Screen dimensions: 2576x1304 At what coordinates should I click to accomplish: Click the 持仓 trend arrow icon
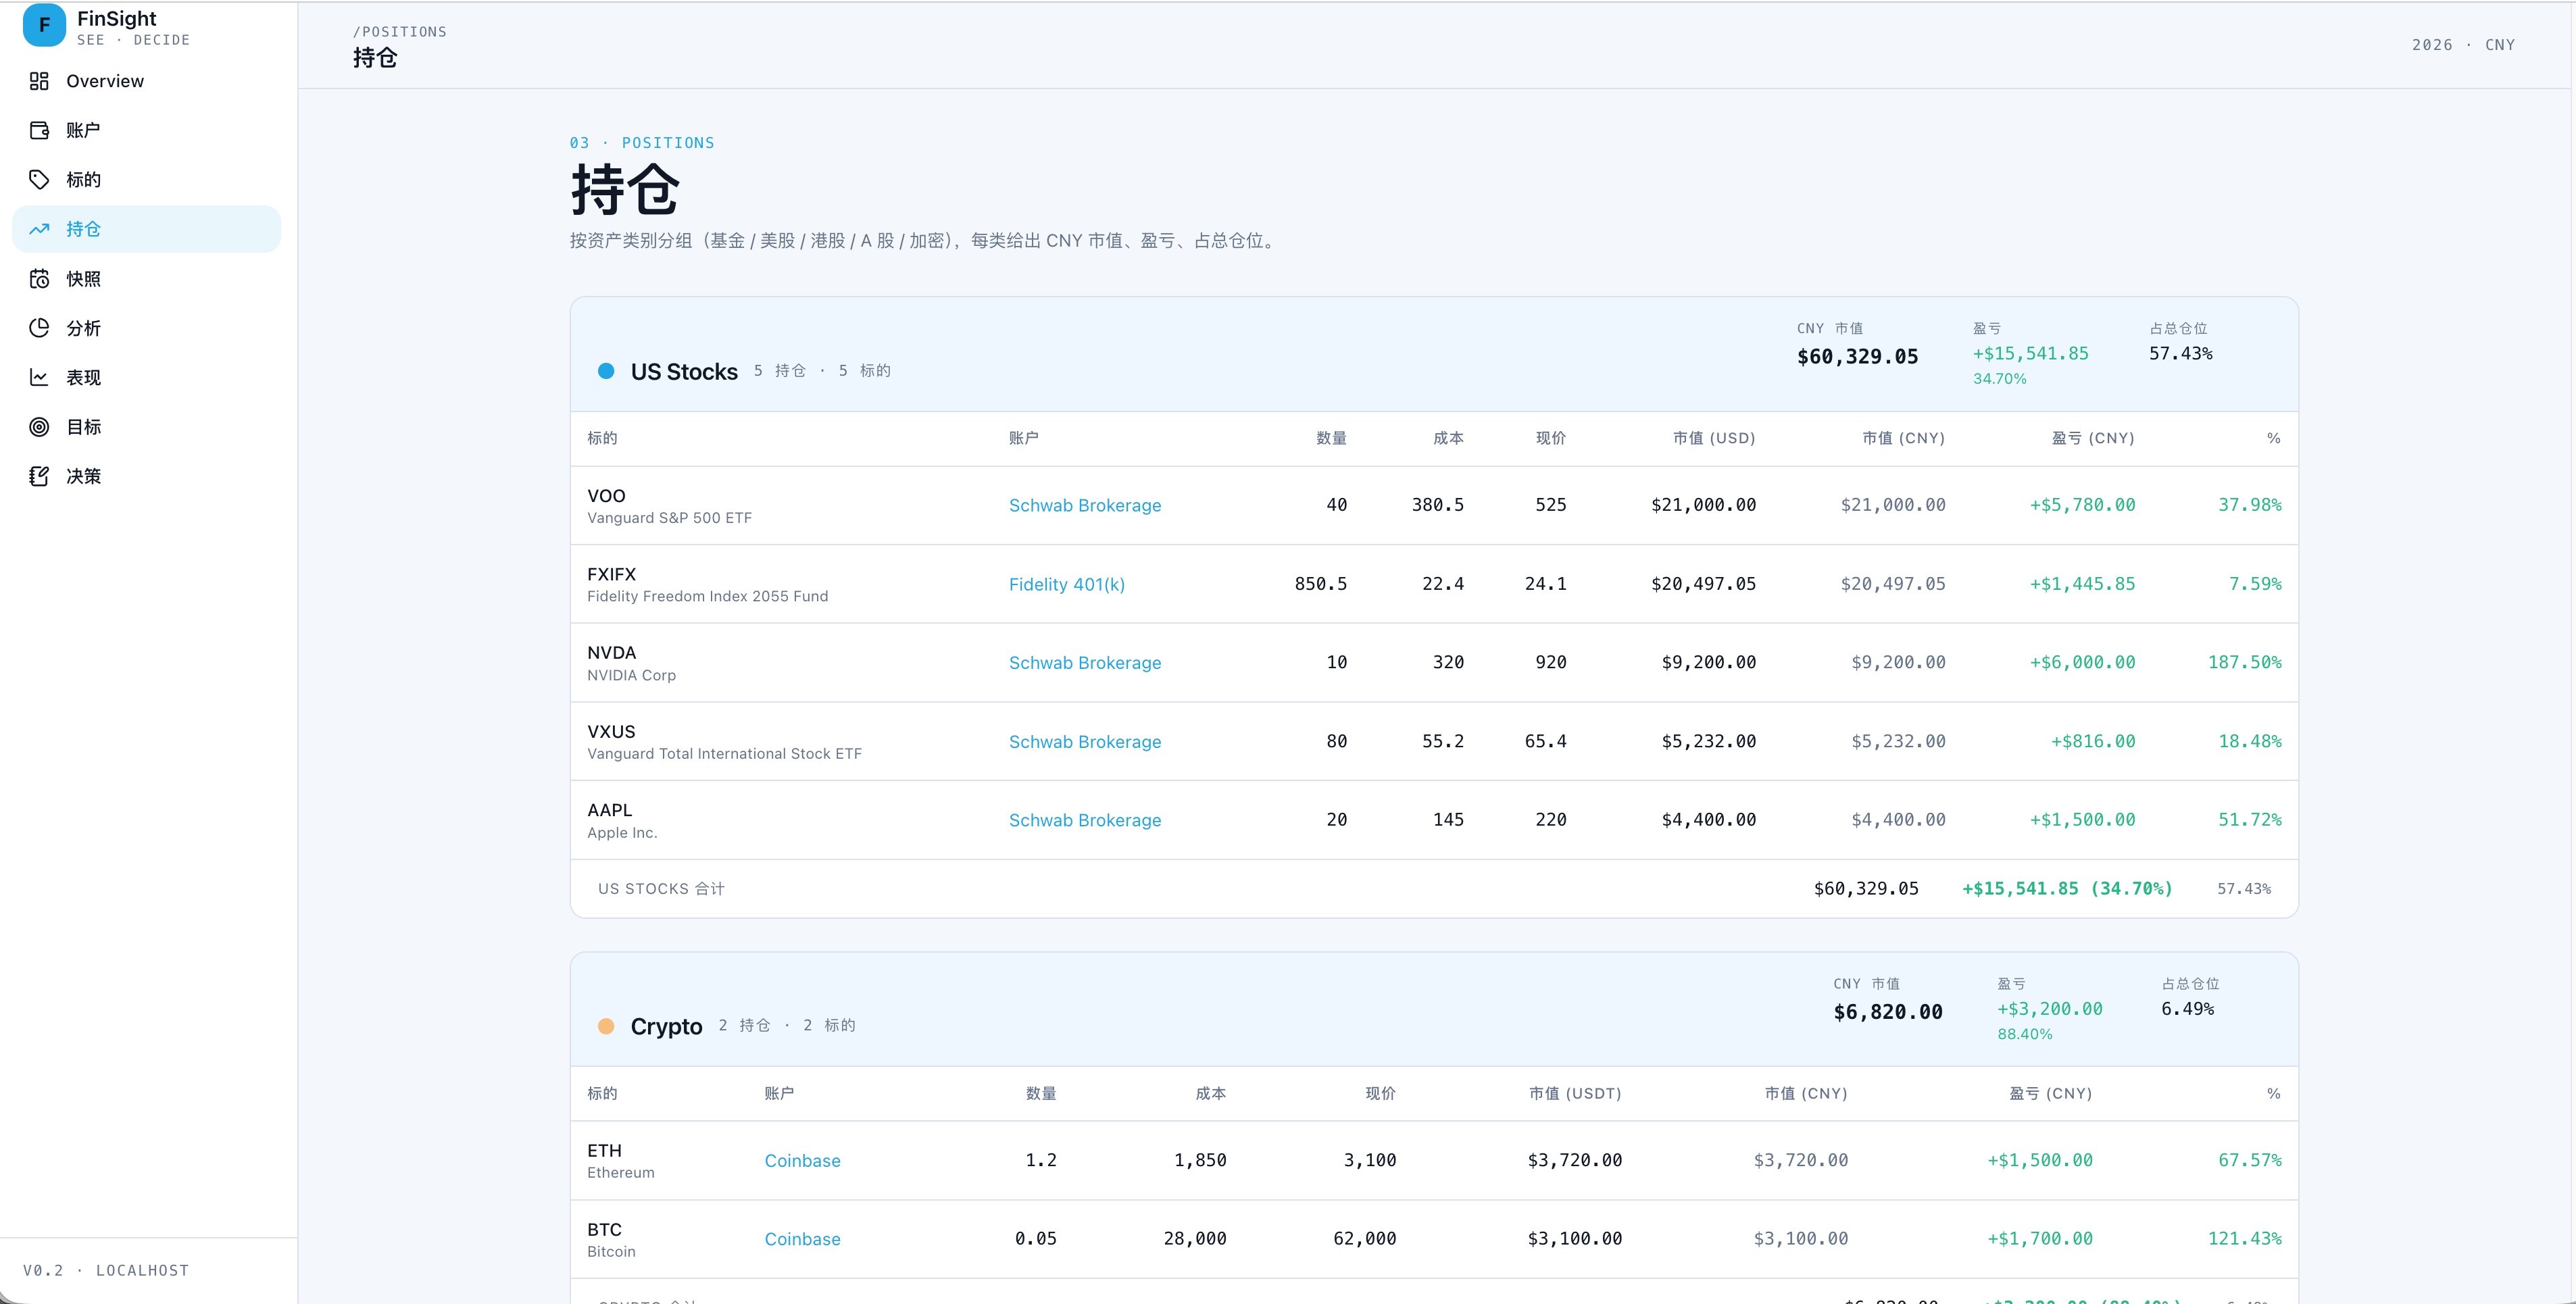(x=39, y=229)
